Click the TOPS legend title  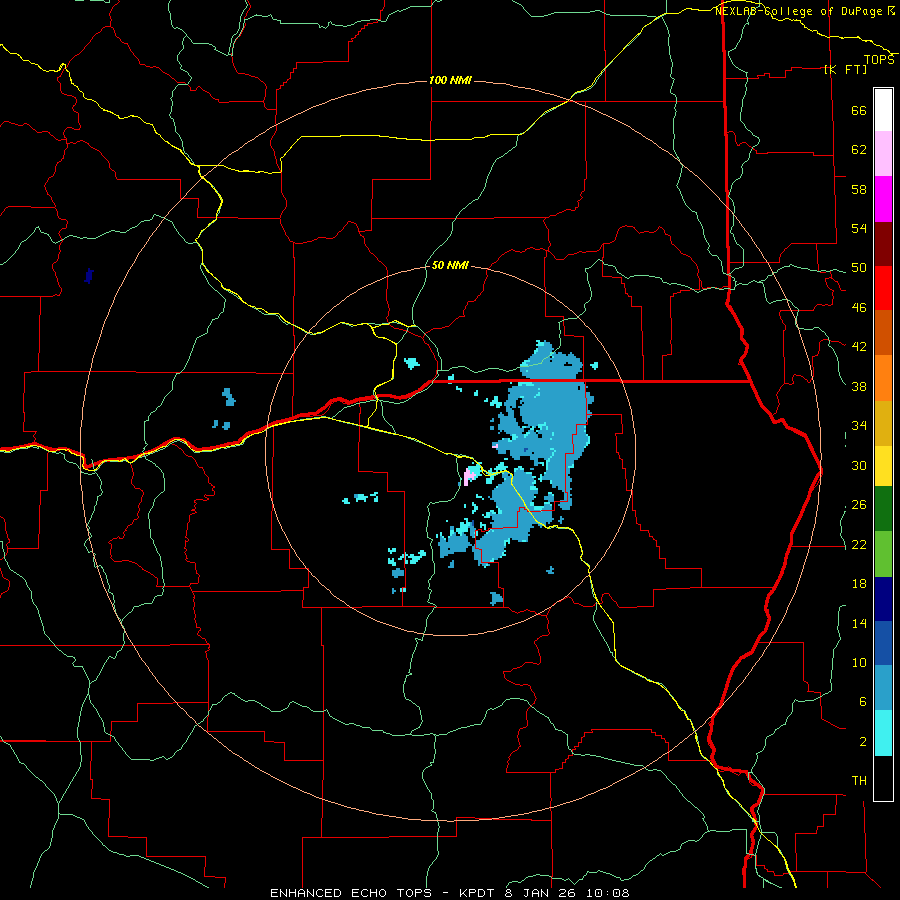click(879, 60)
